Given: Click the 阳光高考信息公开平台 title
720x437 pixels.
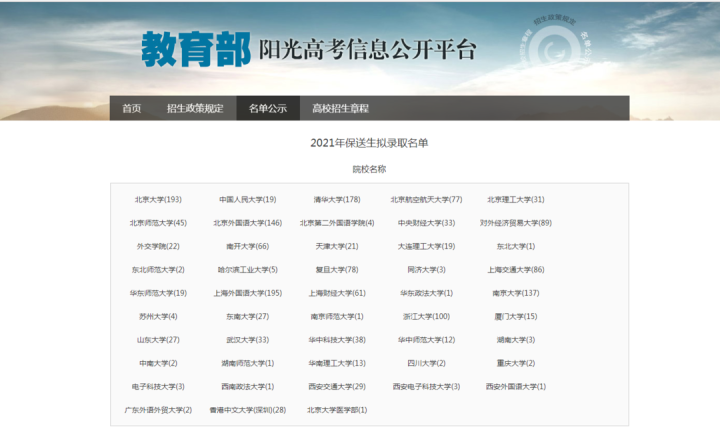Looking at the screenshot, I should pyautogui.click(x=367, y=50).
